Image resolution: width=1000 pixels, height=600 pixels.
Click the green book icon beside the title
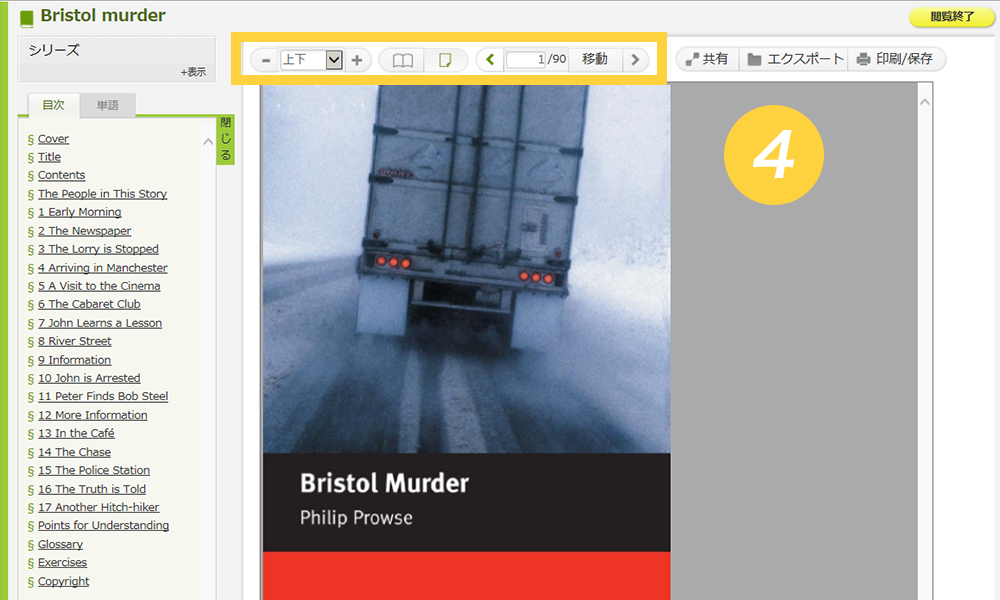coord(26,18)
